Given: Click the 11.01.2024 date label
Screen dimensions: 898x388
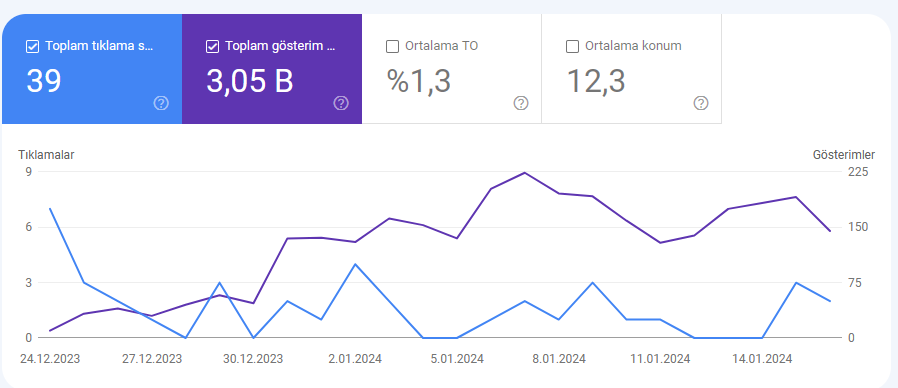Looking at the screenshot, I should coord(660,359).
